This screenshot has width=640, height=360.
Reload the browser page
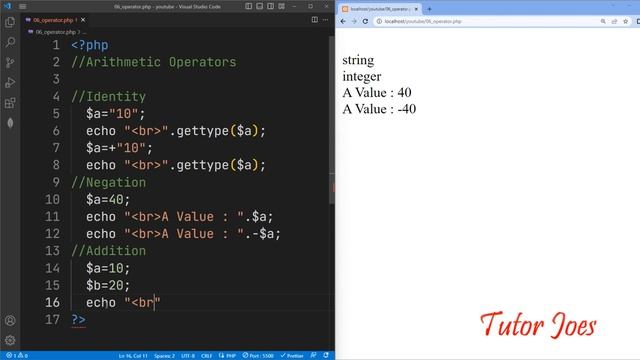[365, 21]
